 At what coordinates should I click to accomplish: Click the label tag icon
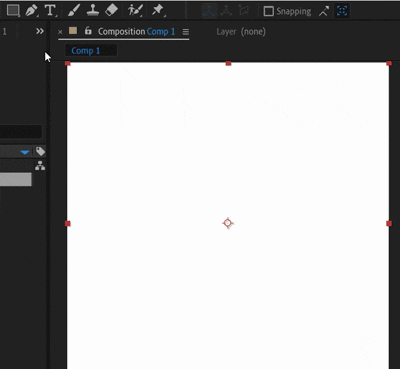40,152
